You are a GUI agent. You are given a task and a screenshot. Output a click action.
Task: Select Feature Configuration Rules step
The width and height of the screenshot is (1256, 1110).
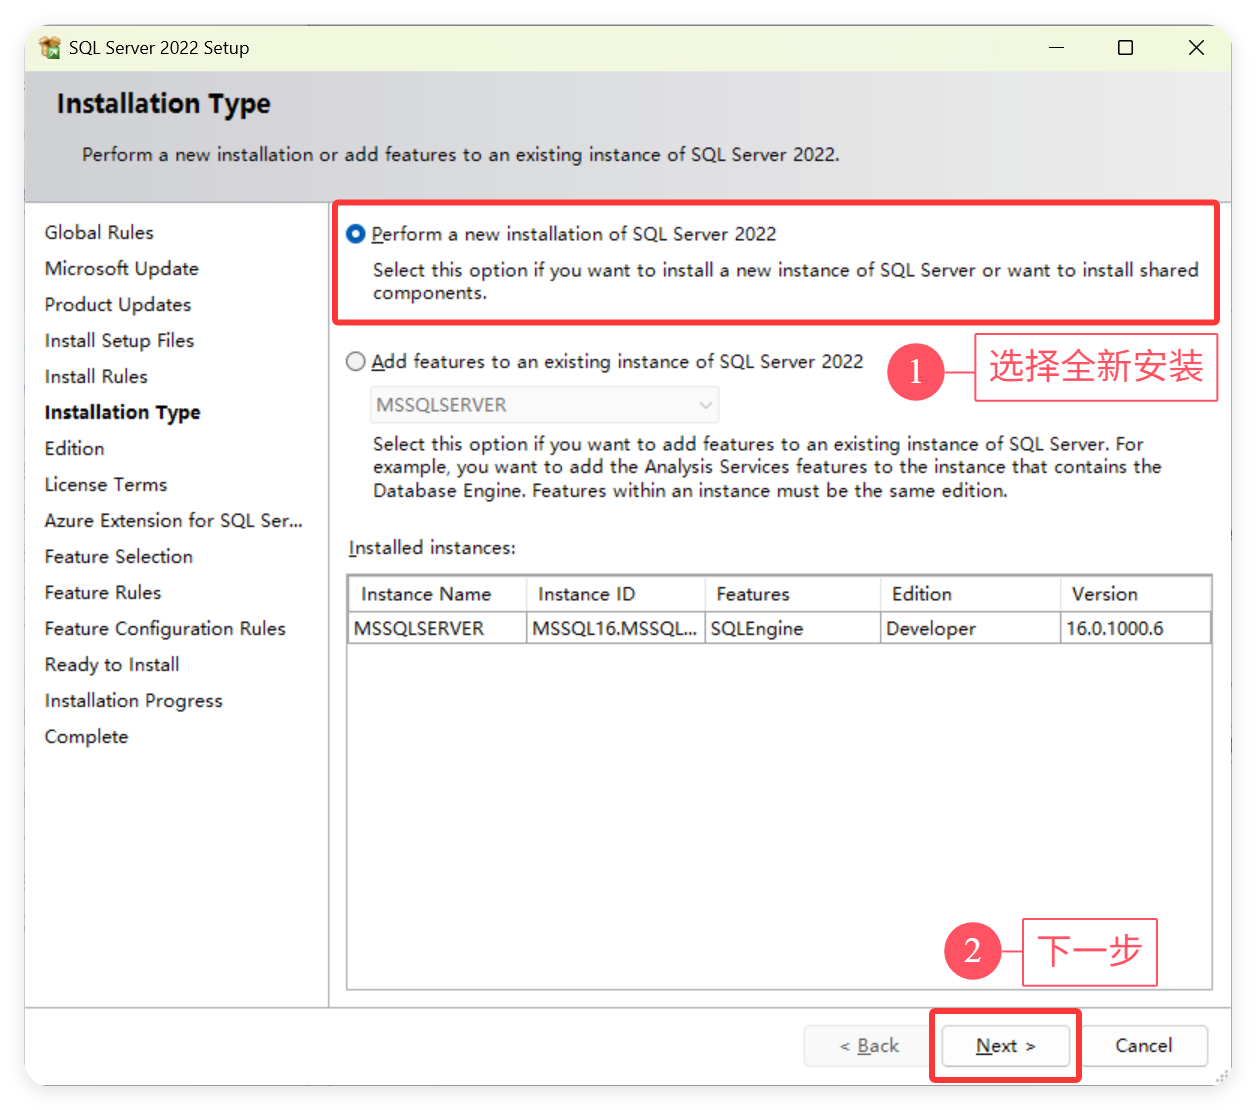165,628
